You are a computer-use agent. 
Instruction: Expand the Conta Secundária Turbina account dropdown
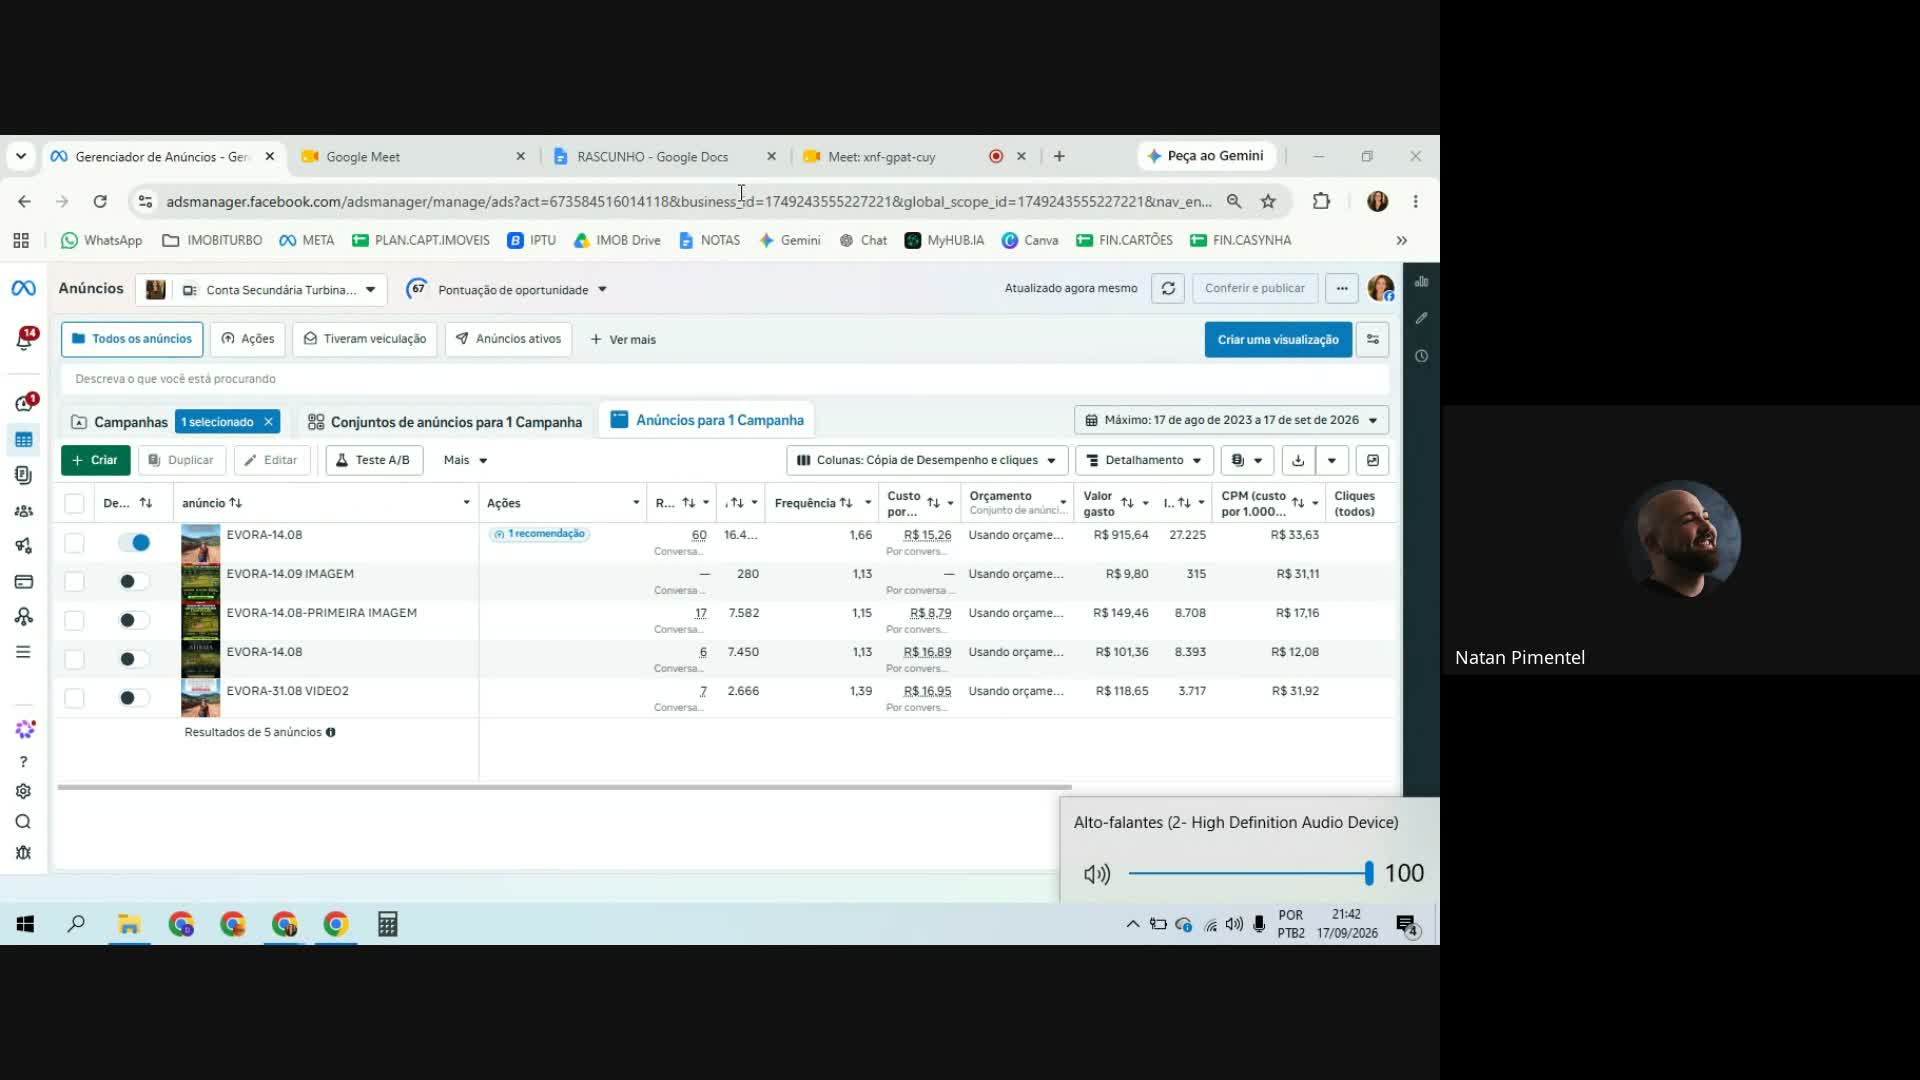pos(260,290)
